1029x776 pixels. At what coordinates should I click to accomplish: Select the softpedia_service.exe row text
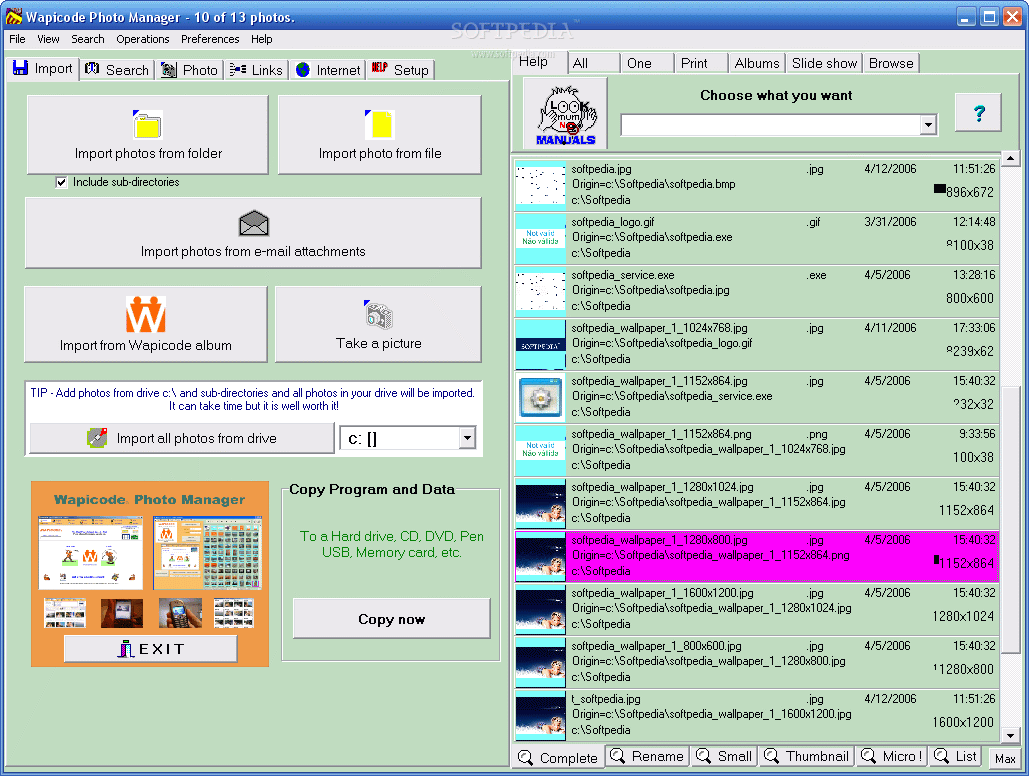click(623, 275)
